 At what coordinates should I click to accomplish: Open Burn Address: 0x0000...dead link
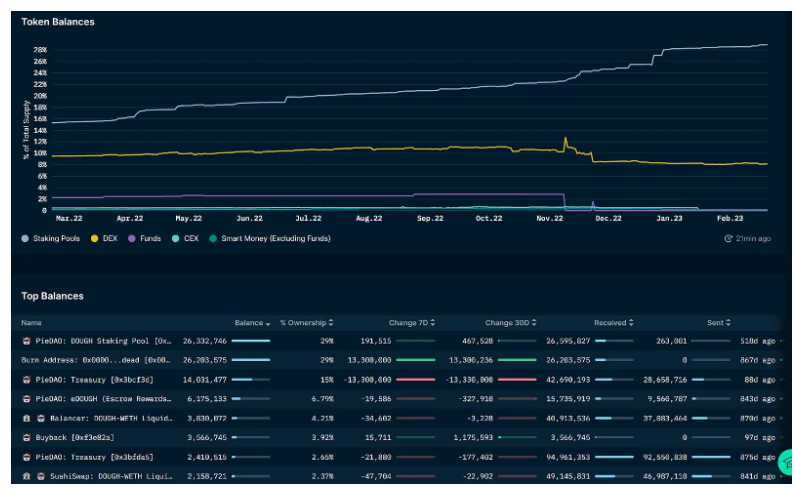(x=96, y=361)
